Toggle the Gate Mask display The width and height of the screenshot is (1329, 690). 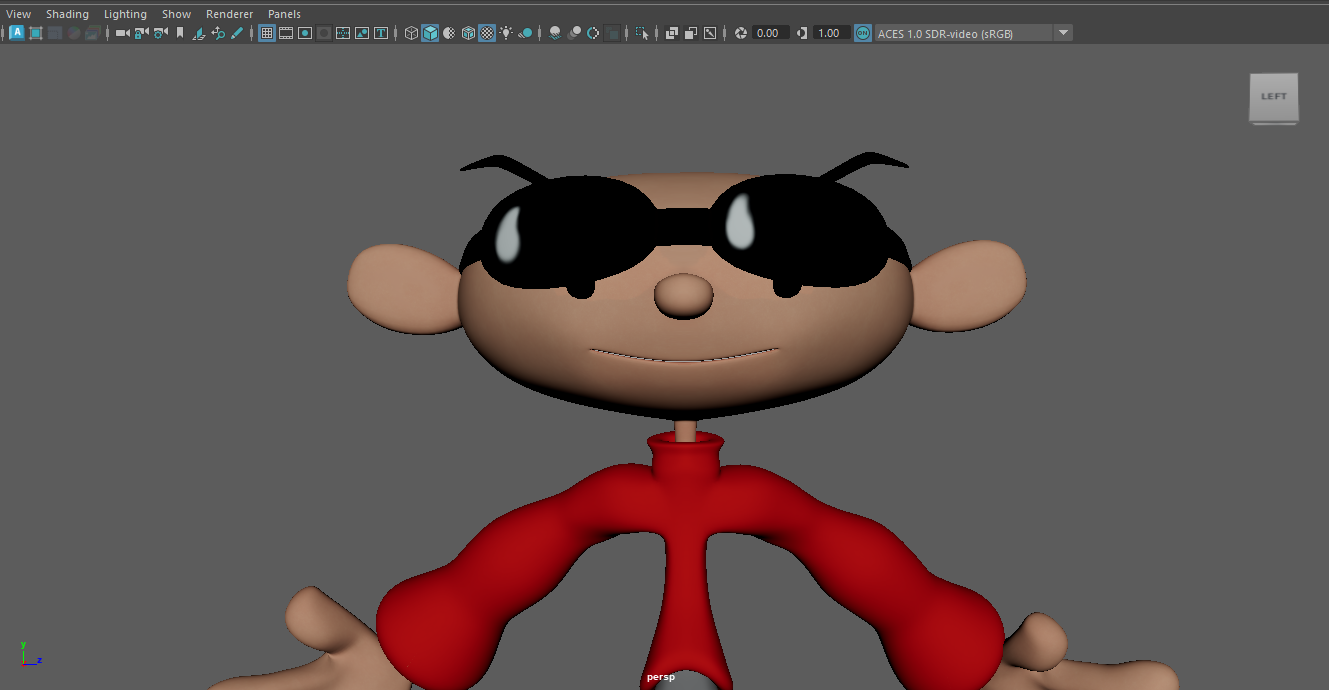324,33
